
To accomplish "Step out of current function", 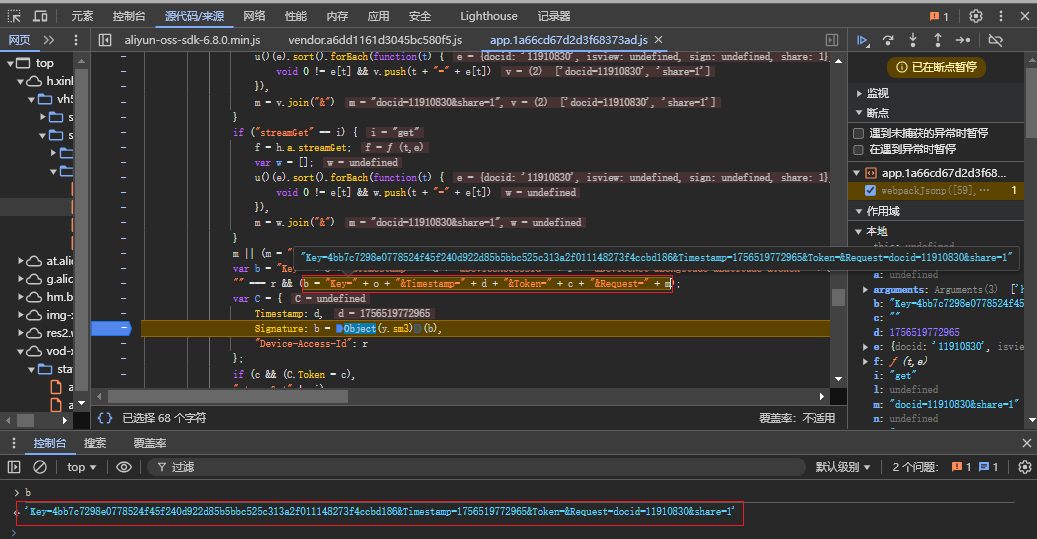I will (x=937, y=40).
